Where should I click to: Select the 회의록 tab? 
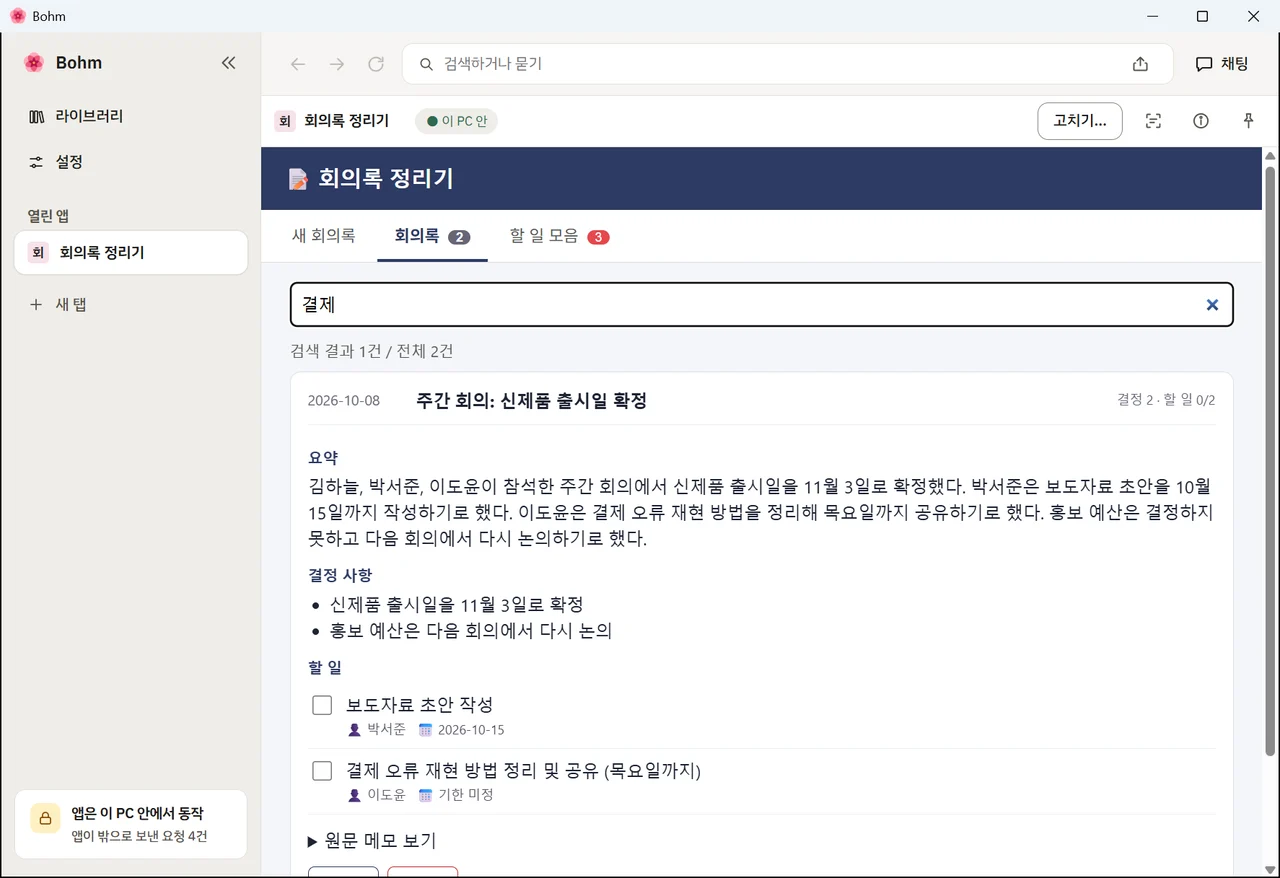coord(432,237)
